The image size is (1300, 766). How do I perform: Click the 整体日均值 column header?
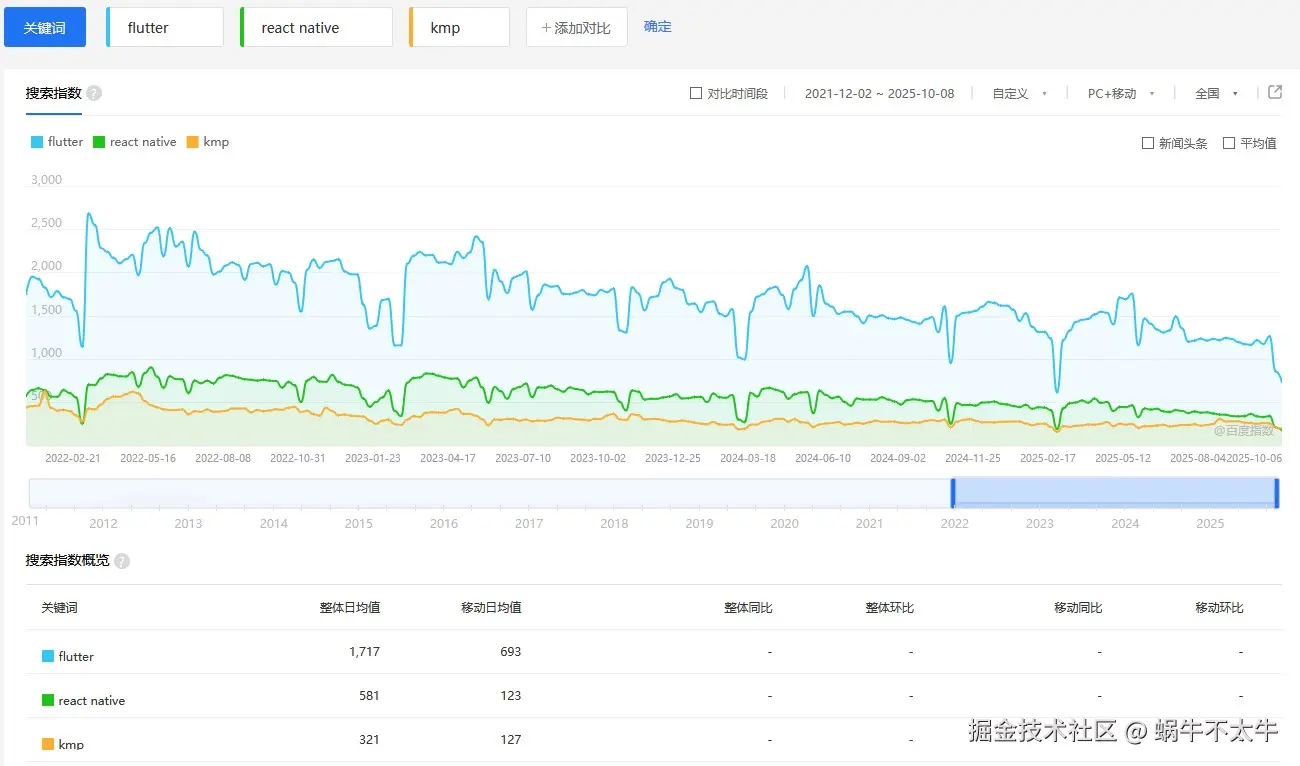tap(350, 608)
